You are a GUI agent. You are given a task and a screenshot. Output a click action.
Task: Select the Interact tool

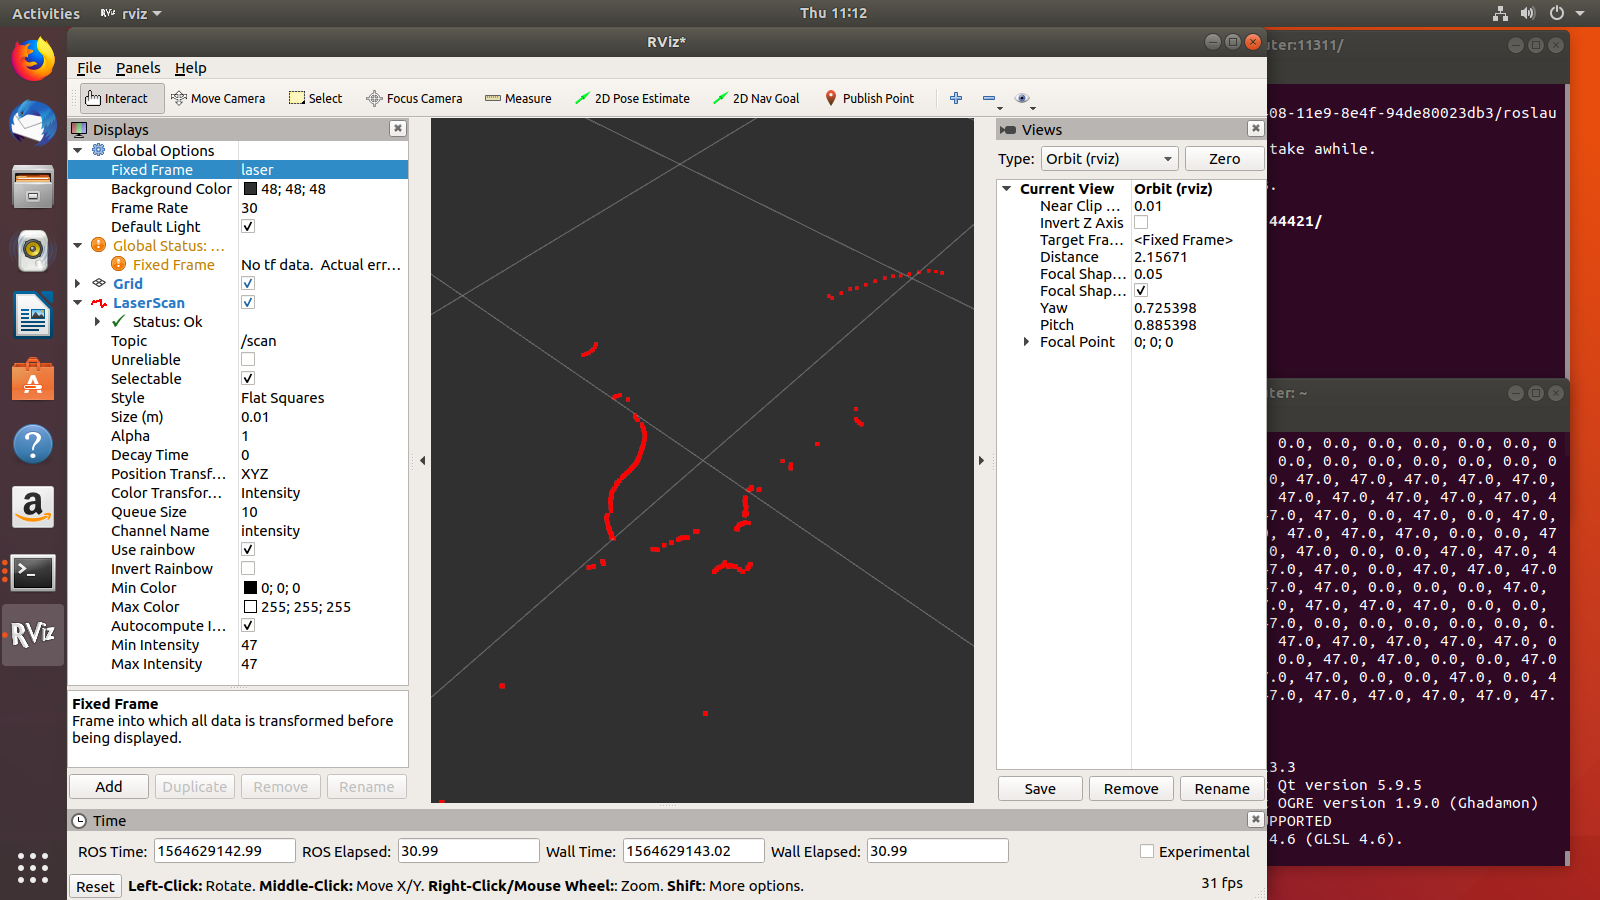[x=120, y=98]
